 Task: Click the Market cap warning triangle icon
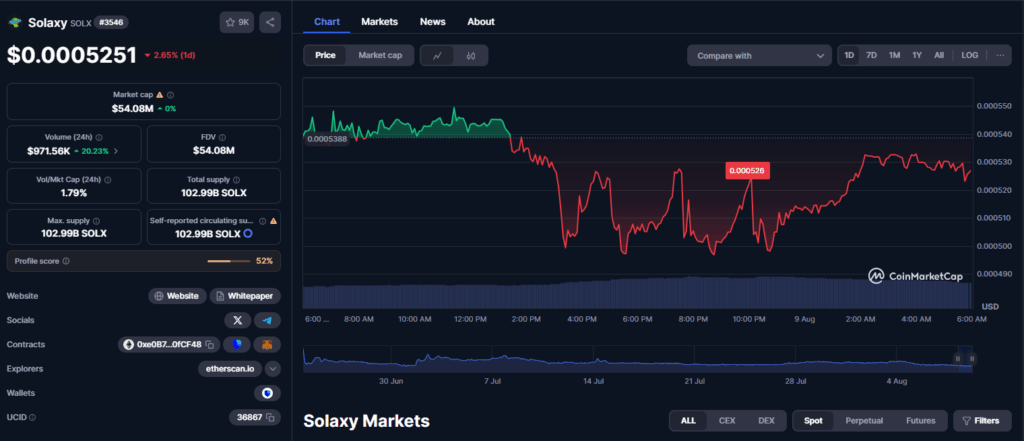[159, 95]
